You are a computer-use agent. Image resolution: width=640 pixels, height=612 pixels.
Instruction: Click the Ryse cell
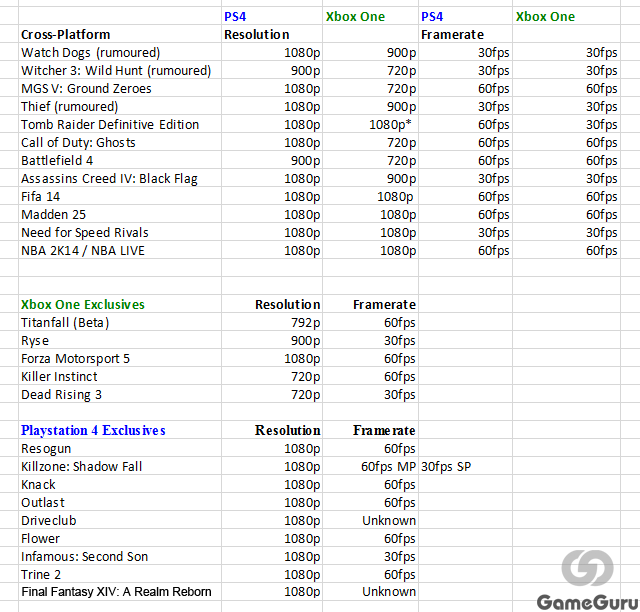(120, 340)
